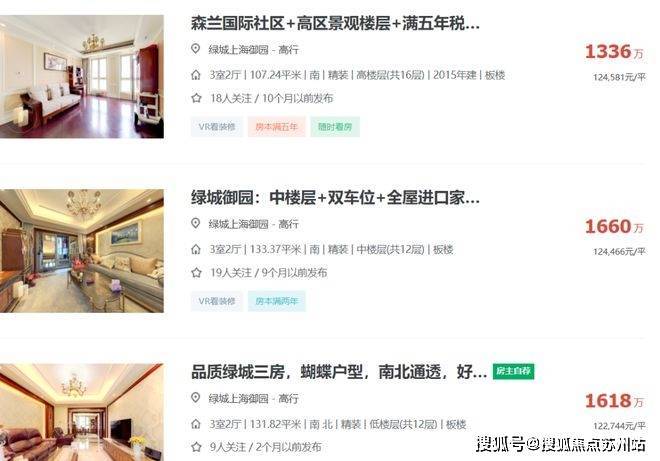Click 随时看房 tag on first listing
This screenshot has height=461, width=660.
click(x=335, y=127)
